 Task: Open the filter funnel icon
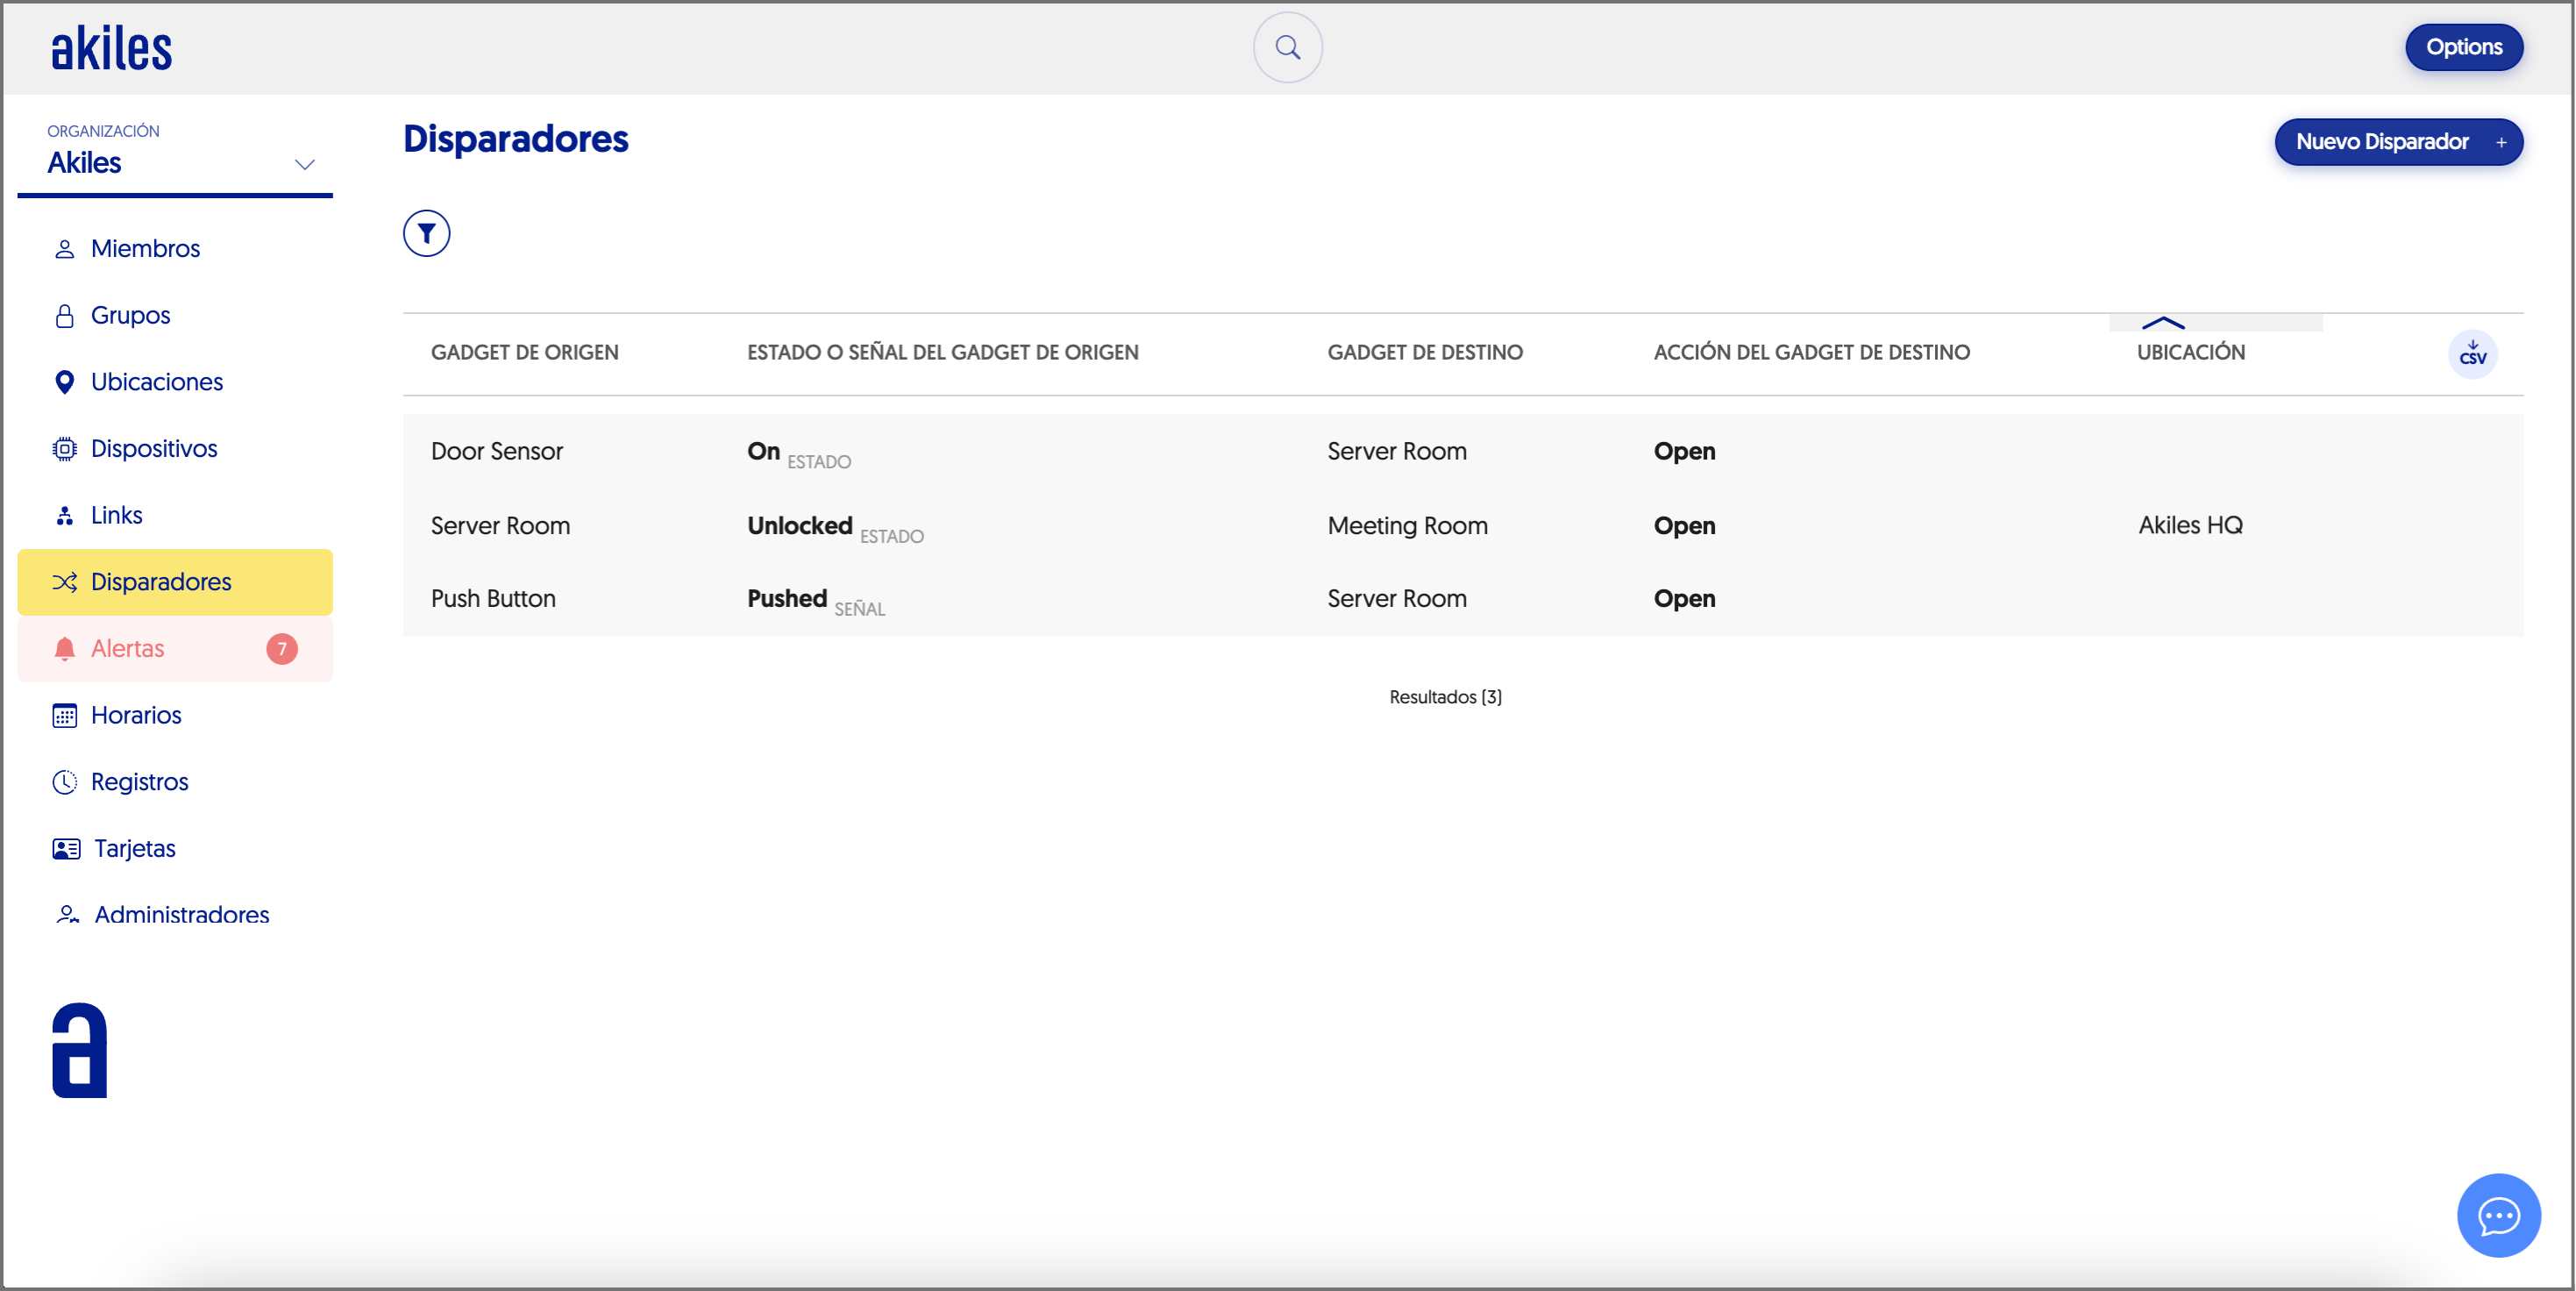[426, 233]
